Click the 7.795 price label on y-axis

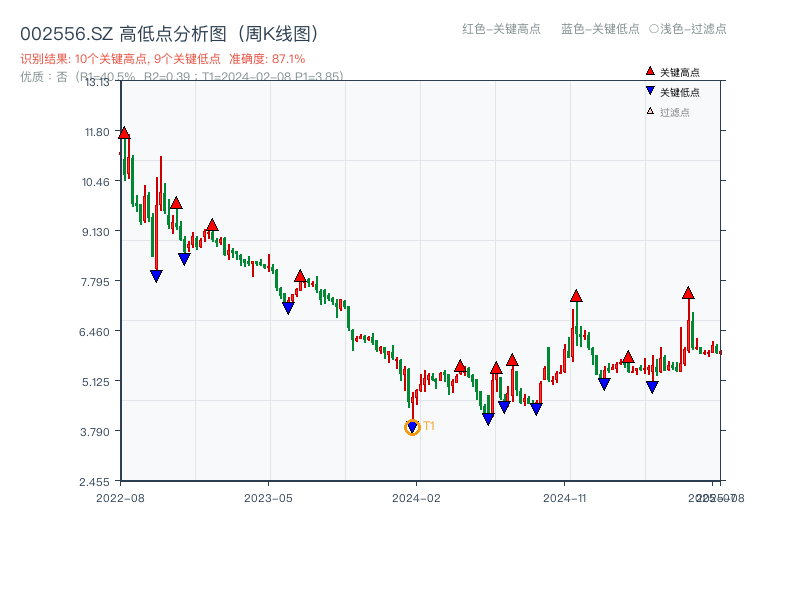[x=97, y=281]
